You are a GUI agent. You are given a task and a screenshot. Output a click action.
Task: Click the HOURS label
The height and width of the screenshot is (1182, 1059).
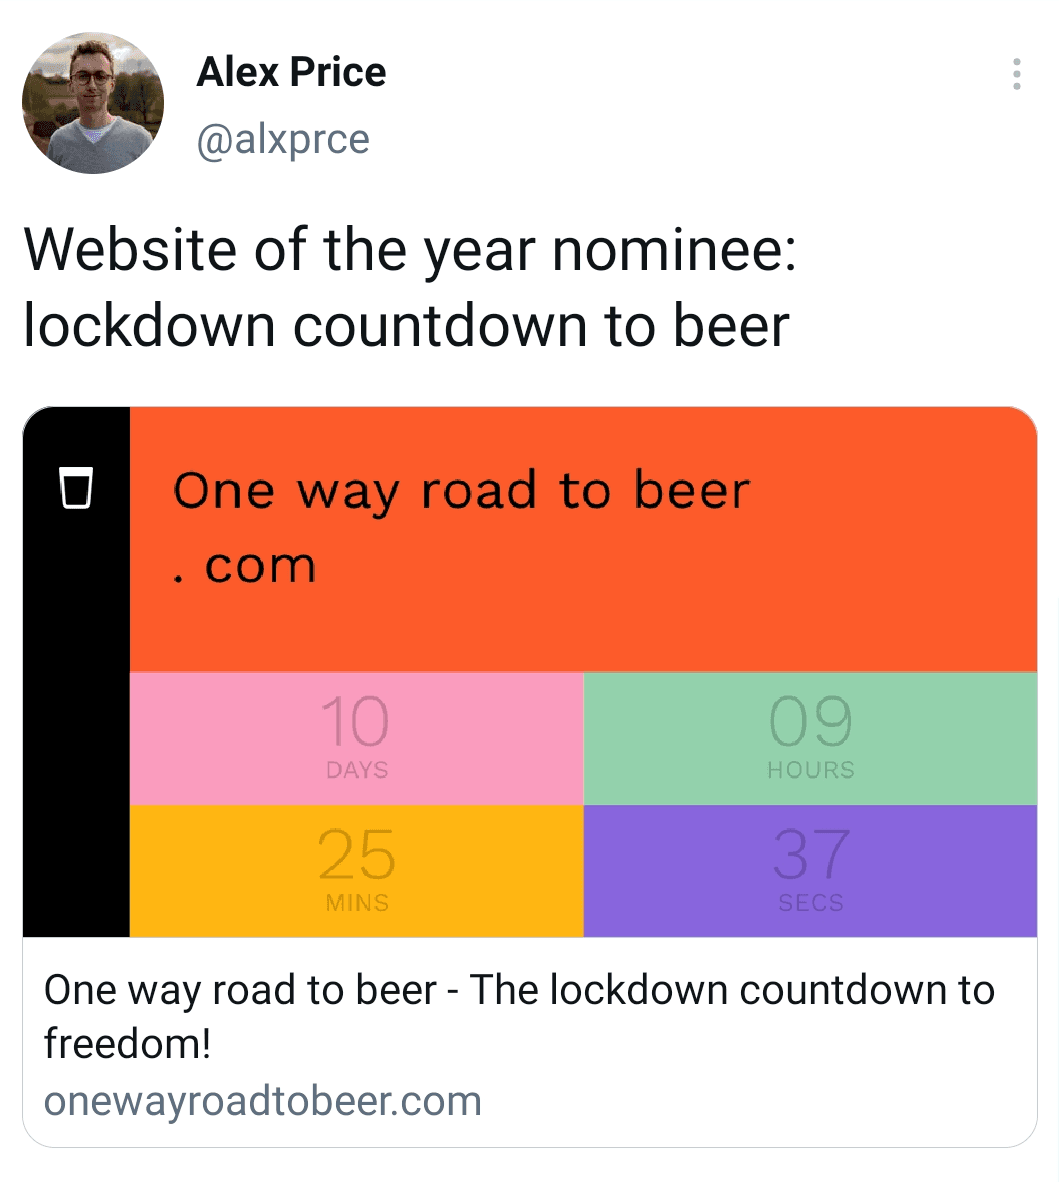(x=810, y=770)
